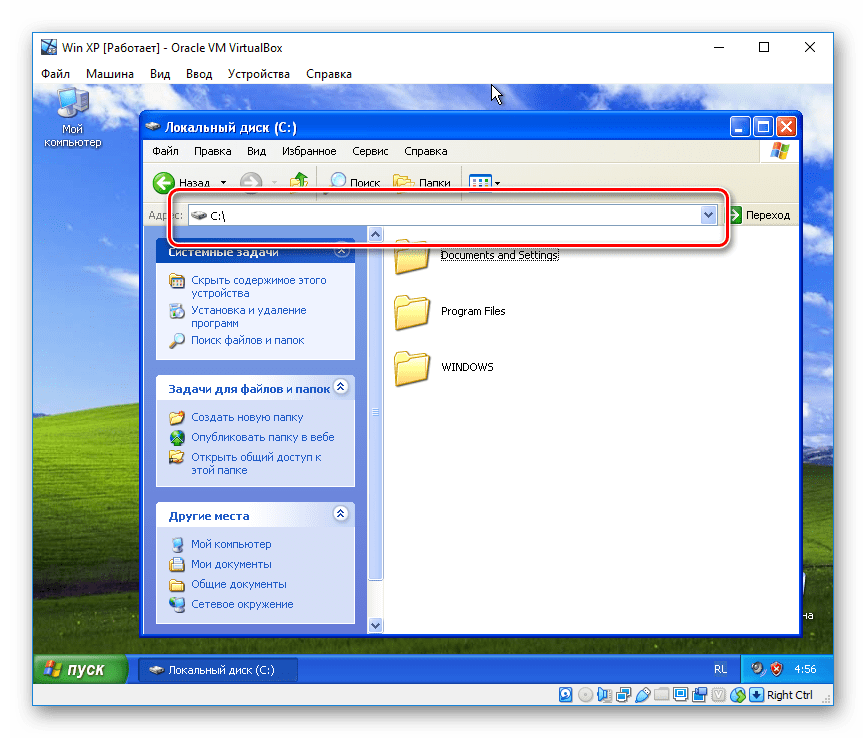Click the shared folders icon in VirtualBox status bar

pos(661,694)
